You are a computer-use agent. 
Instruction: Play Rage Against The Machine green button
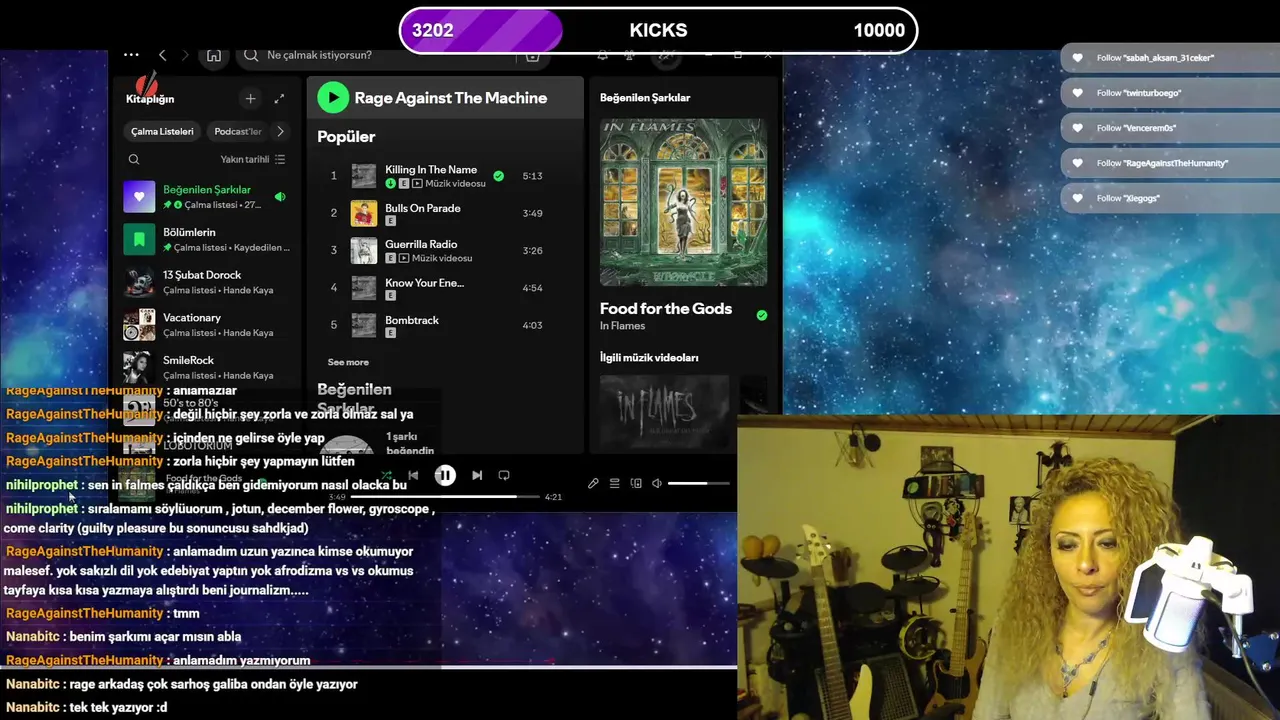[333, 97]
